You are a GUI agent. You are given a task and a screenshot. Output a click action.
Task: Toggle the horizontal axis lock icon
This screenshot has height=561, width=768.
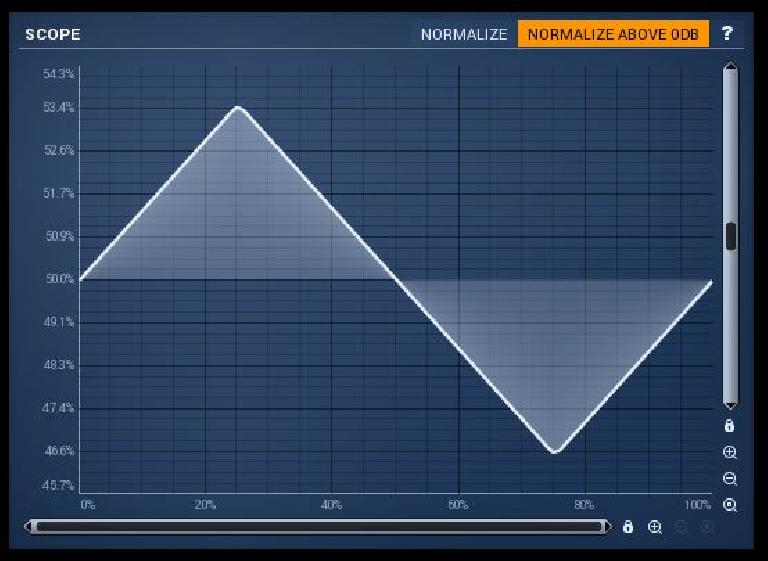point(628,527)
